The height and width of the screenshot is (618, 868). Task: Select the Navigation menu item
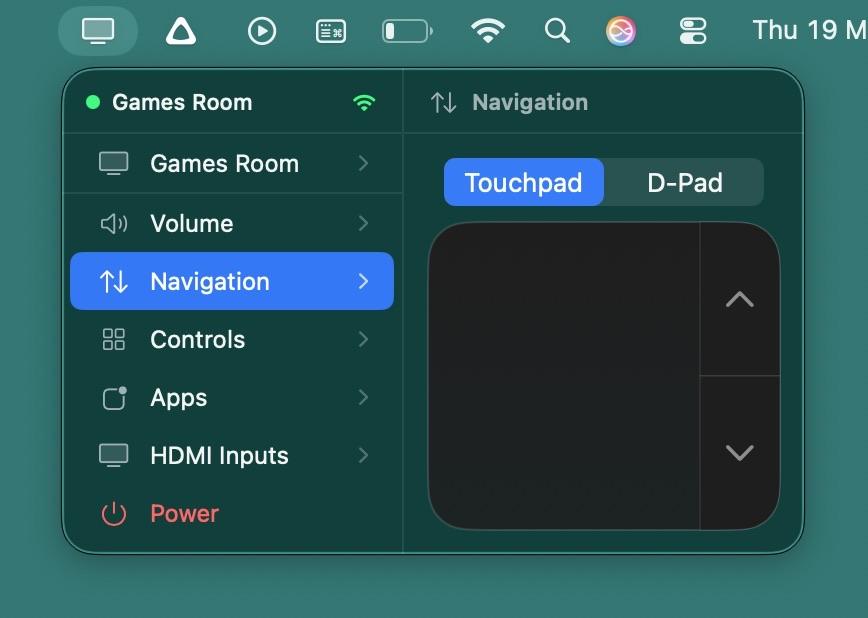click(231, 282)
